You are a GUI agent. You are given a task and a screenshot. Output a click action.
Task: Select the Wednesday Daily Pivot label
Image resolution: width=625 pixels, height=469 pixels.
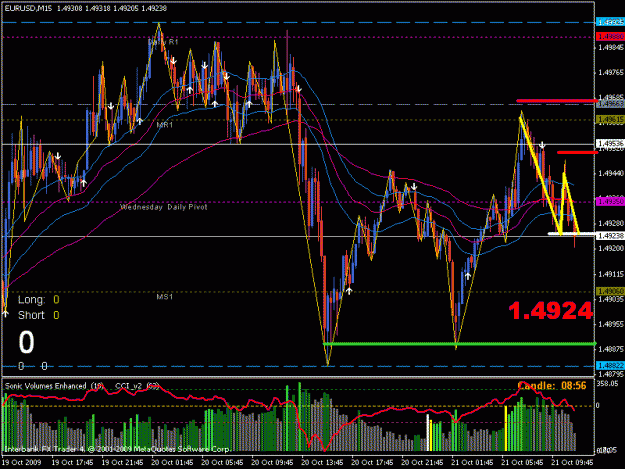pyautogui.click(x=164, y=207)
